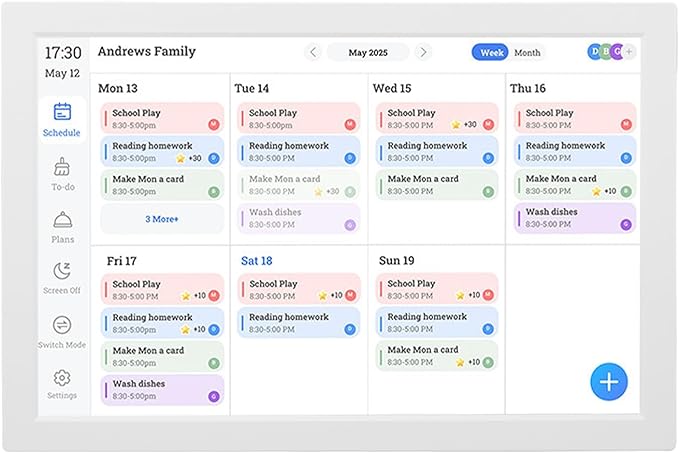Open the Settings gear icon
Screen dimensions: 679x453
pyautogui.click(x=62, y=378)
